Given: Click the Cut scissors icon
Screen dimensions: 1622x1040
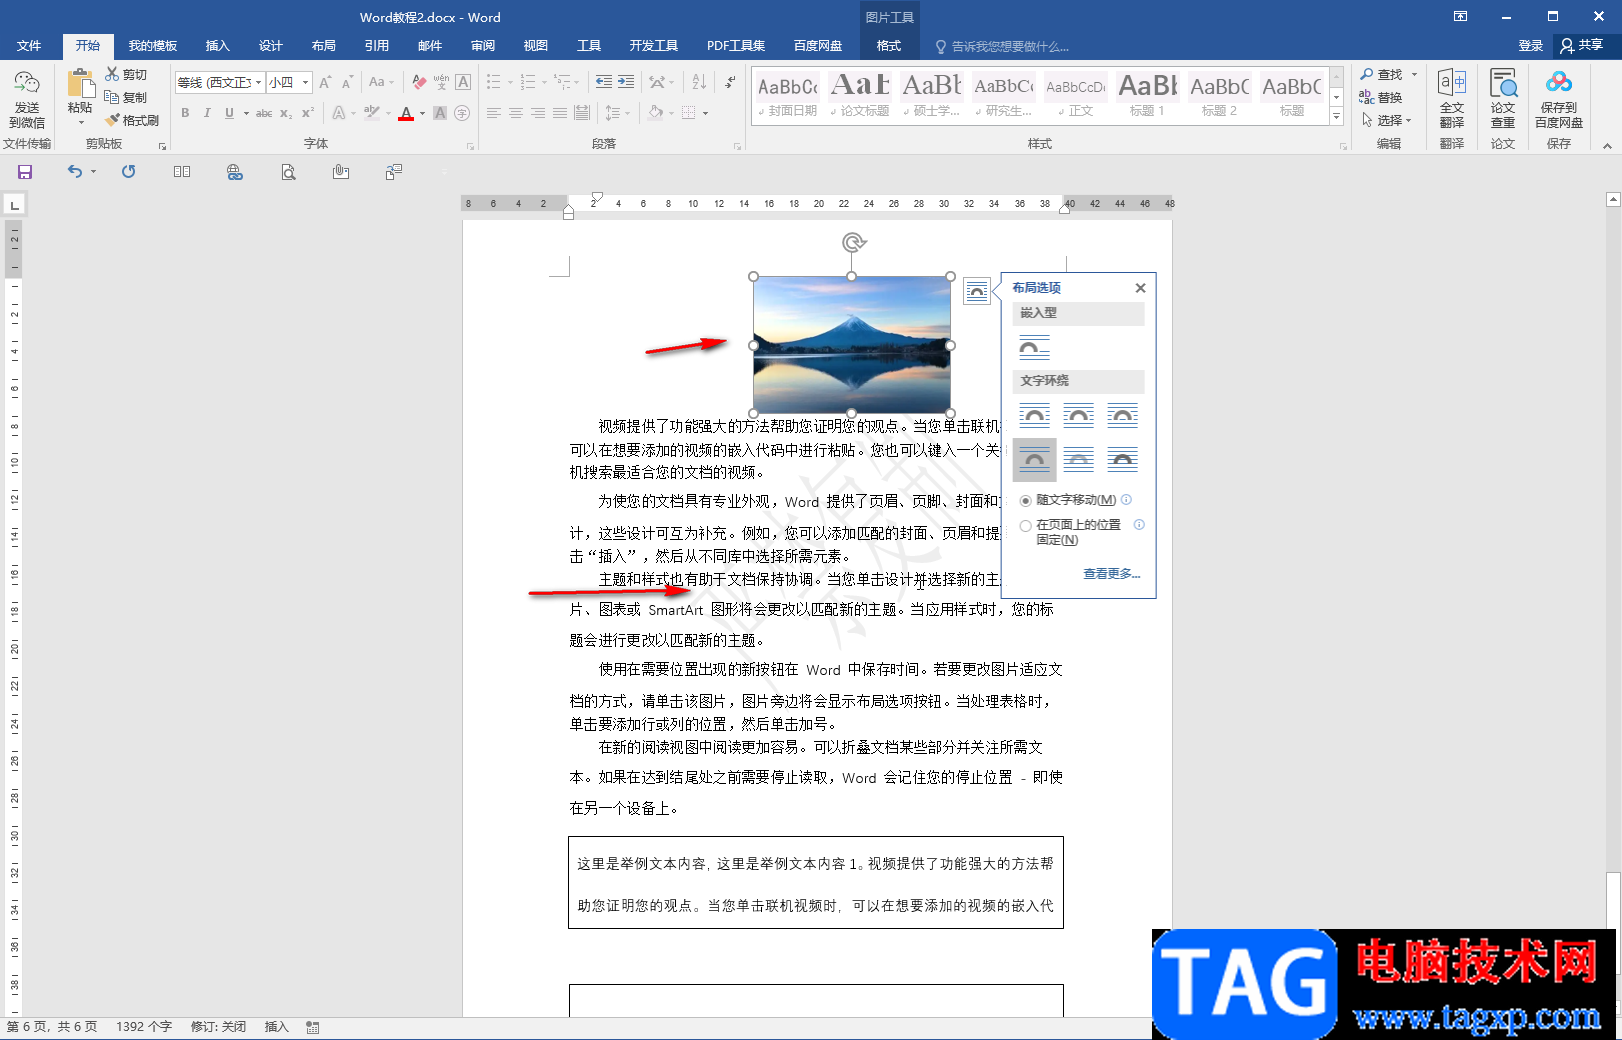Looking at the screenshot, I should [112, 74].
